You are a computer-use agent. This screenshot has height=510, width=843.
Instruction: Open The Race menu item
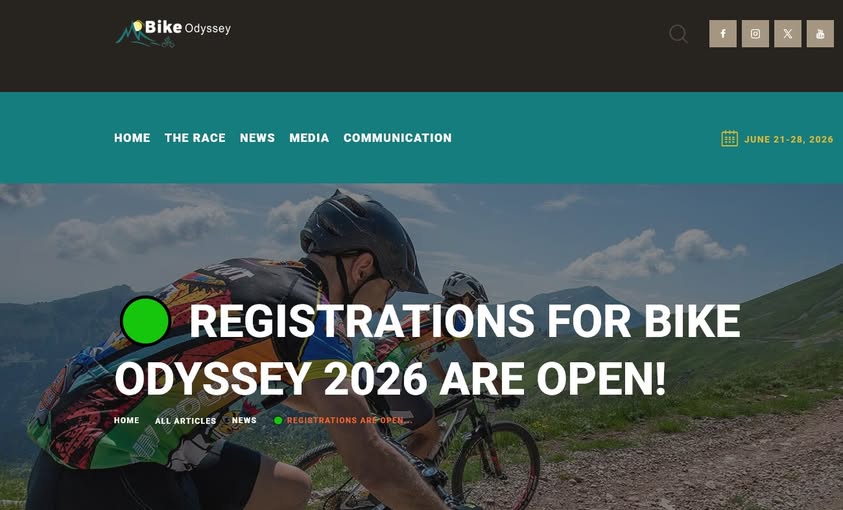click(x=195, y=138)
